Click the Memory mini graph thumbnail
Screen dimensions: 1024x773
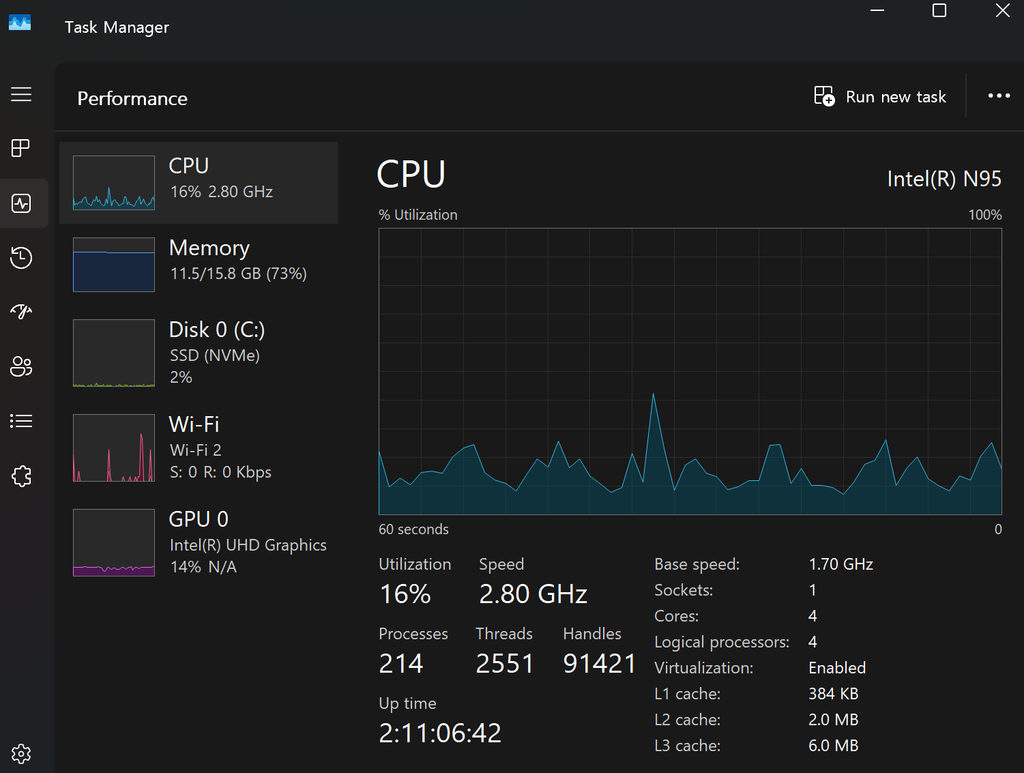point(114,264)
